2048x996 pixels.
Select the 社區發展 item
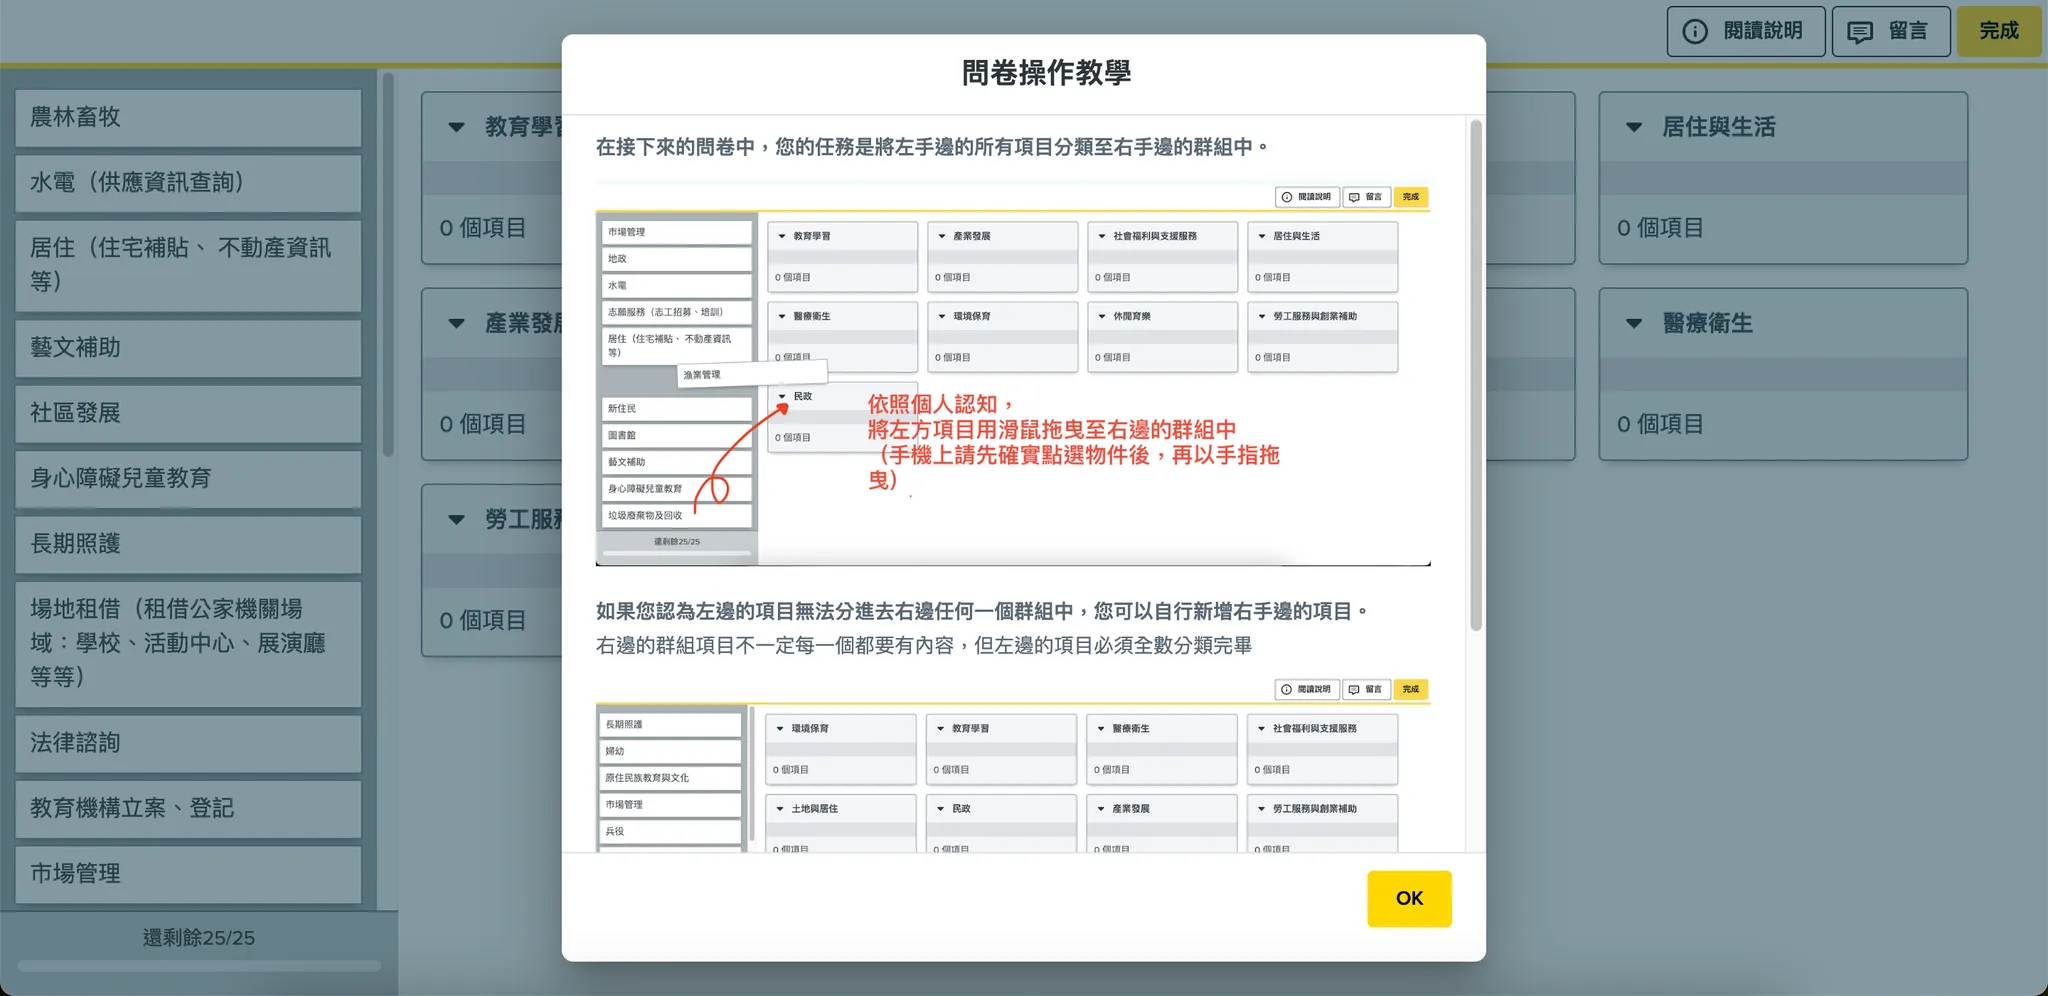(188, 414)
